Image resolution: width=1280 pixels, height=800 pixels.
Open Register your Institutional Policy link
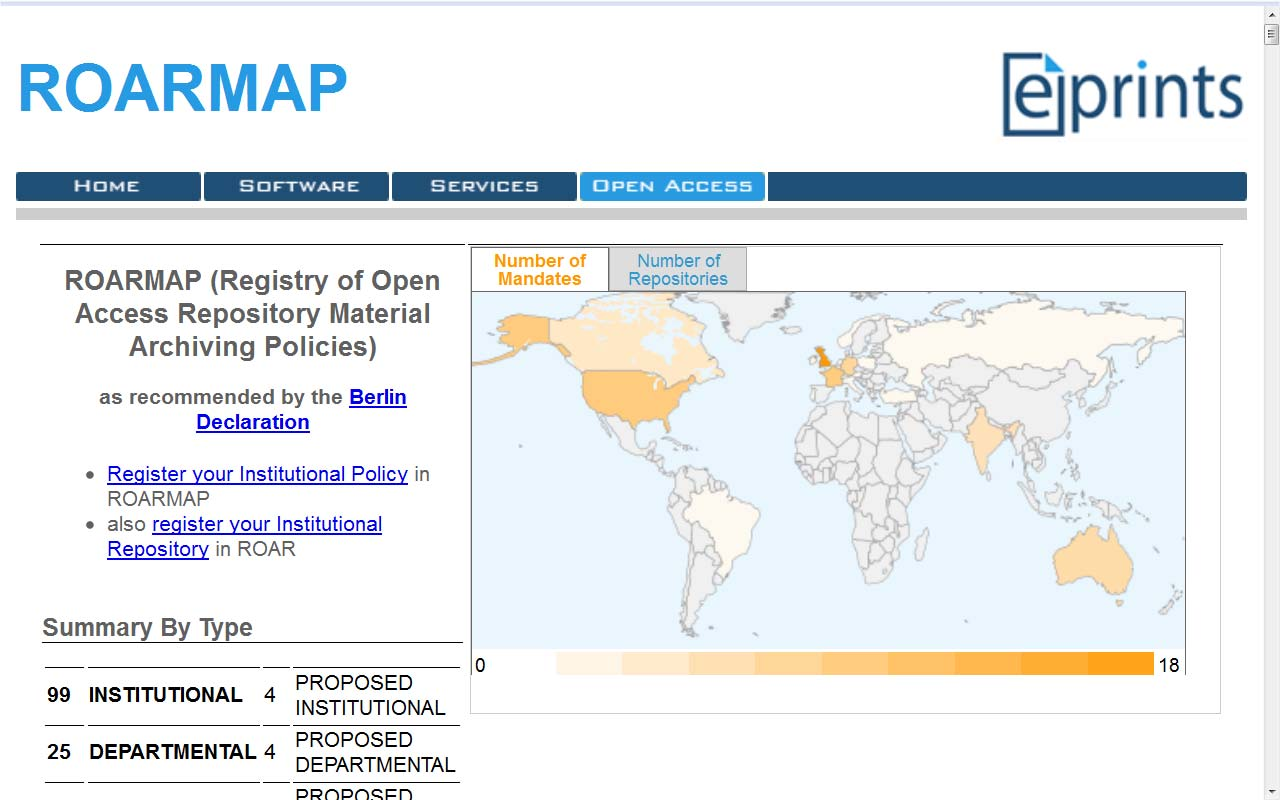257,474
